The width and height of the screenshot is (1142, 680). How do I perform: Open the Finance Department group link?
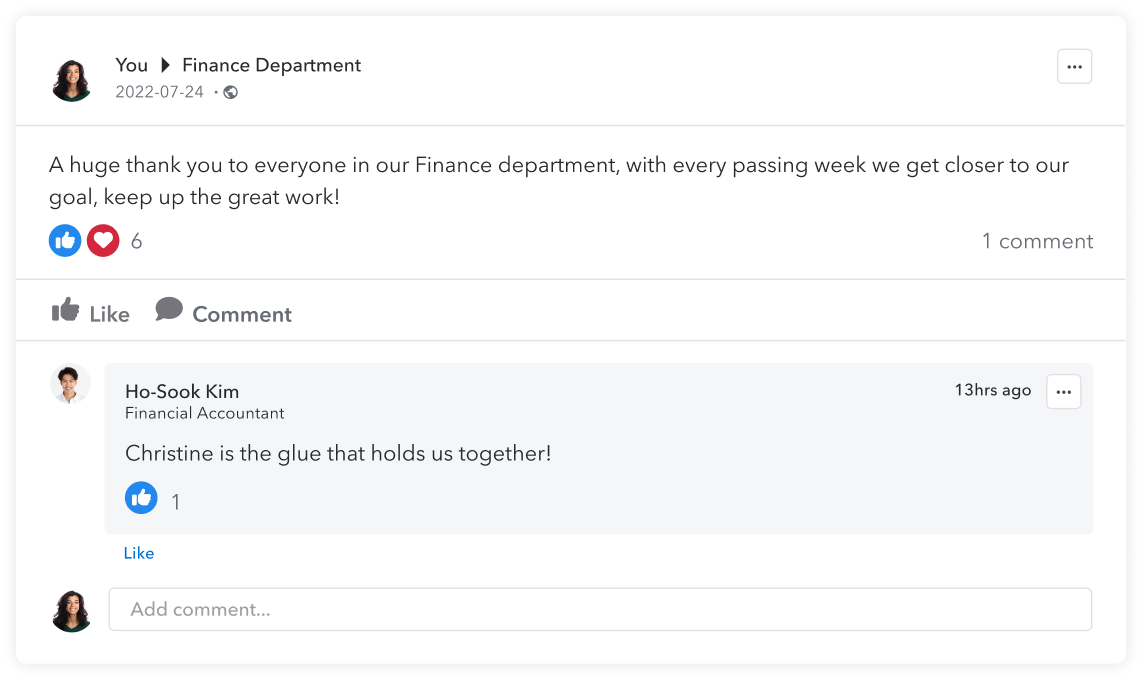point(271,66)
